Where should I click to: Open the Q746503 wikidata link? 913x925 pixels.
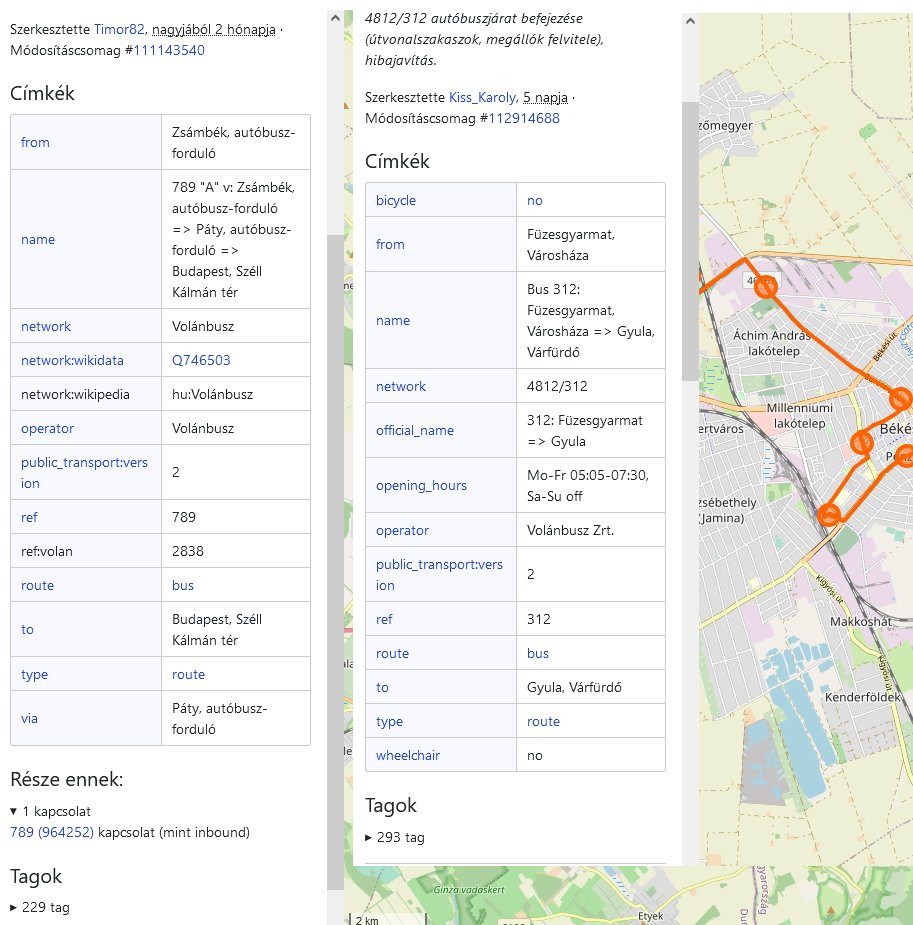coord(201,360)
